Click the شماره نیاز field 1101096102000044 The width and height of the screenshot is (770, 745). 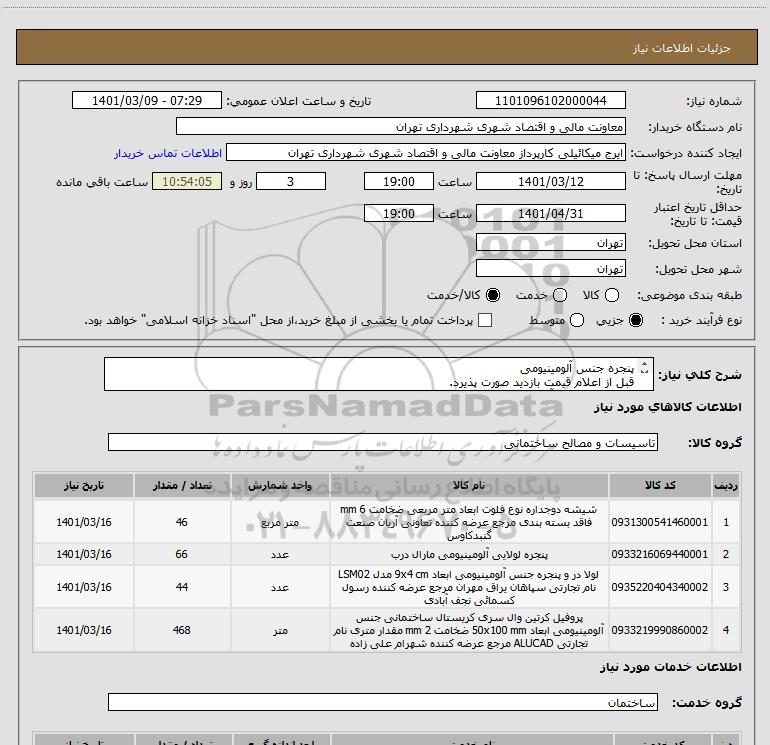(x=550, y=100)
